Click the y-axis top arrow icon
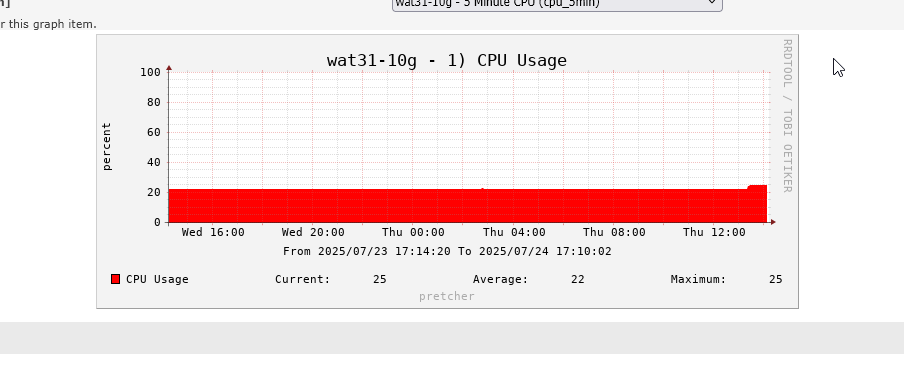The width and height of the screenshot is (904, 379). pos(169,68)
